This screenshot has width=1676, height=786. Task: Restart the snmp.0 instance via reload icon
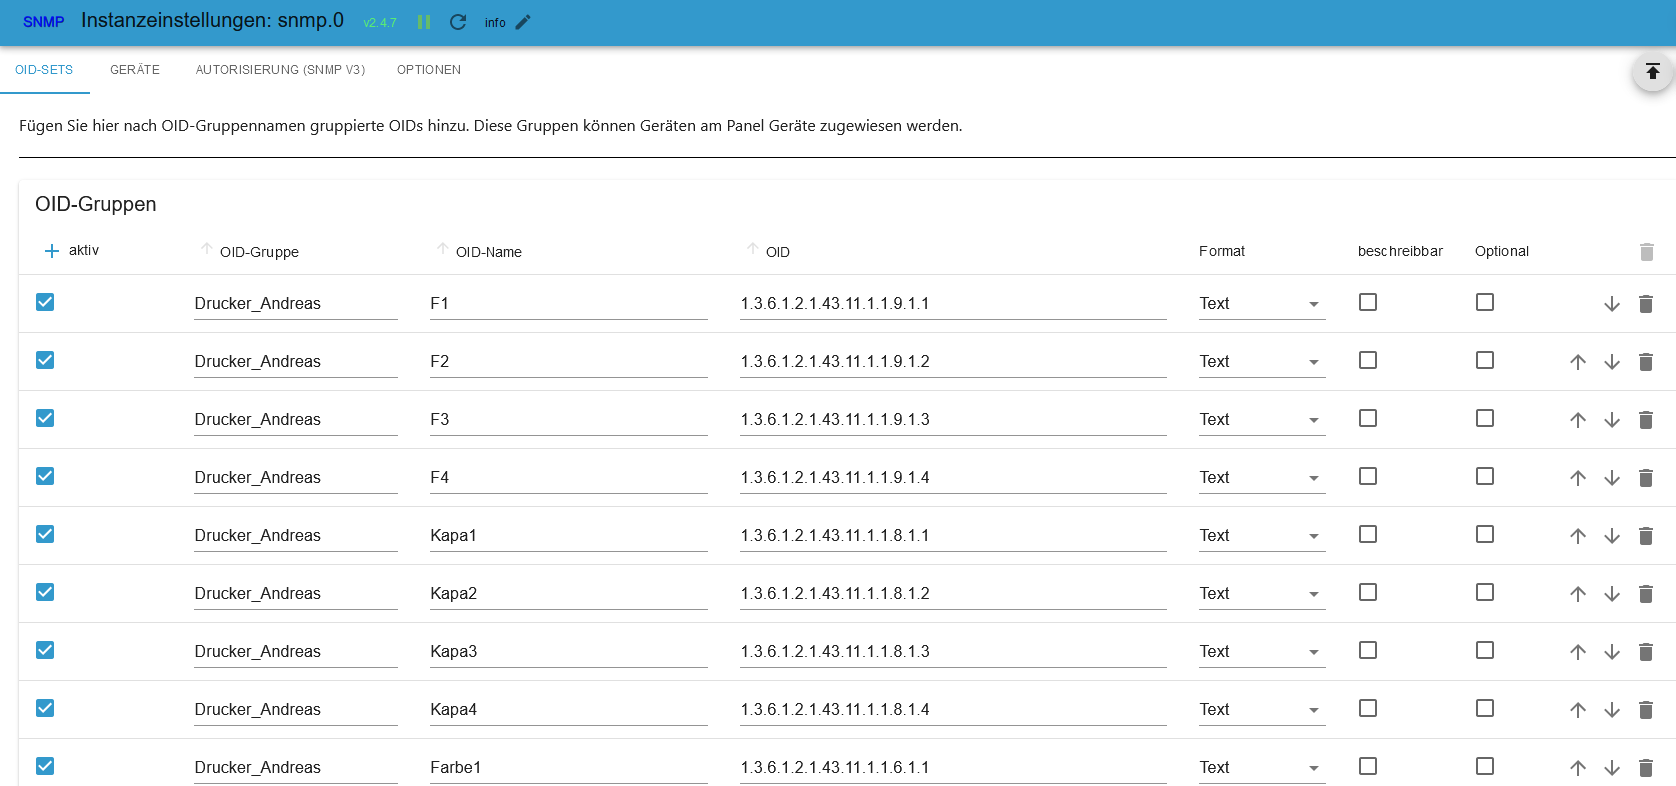click(x=458, y=22)
